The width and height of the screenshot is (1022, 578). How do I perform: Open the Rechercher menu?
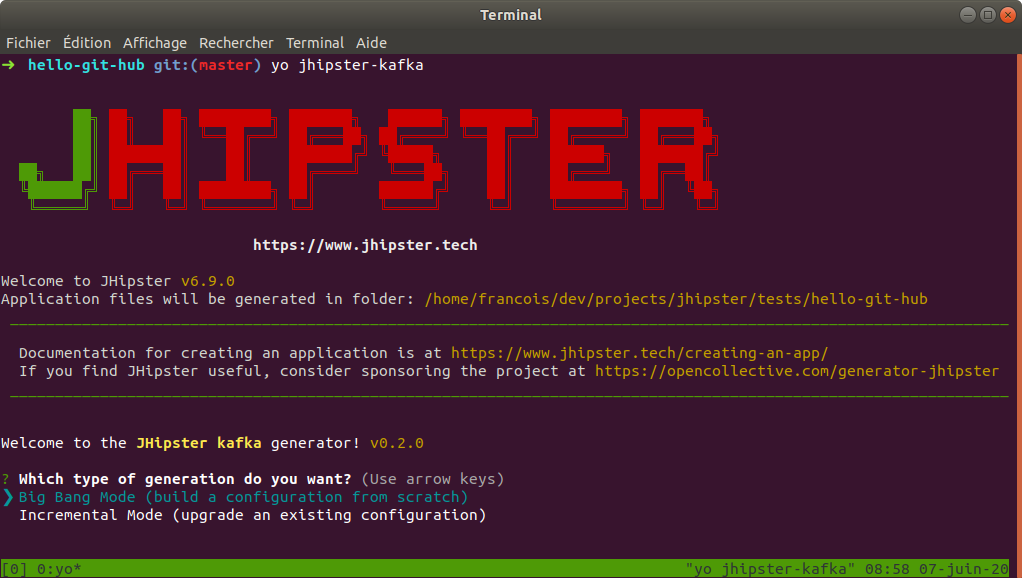point(236,43)
